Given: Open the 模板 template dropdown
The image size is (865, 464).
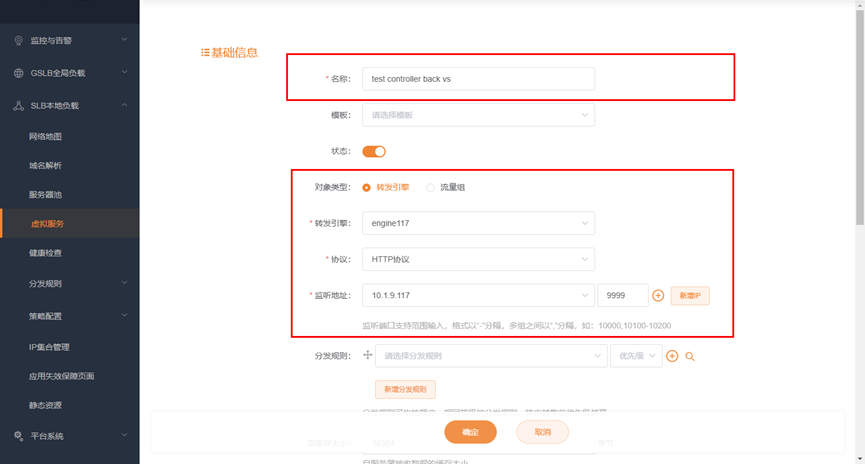Looking at the screenshot, I should pyautogui.click(x=478, y=115).
